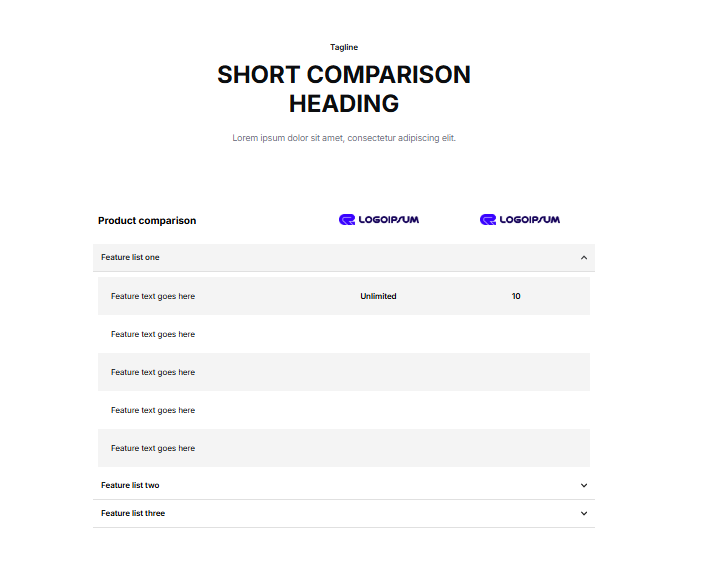Click the first Feature text goes here row
Viewport: 701px width, 569px height.
[x=153, y=297]
